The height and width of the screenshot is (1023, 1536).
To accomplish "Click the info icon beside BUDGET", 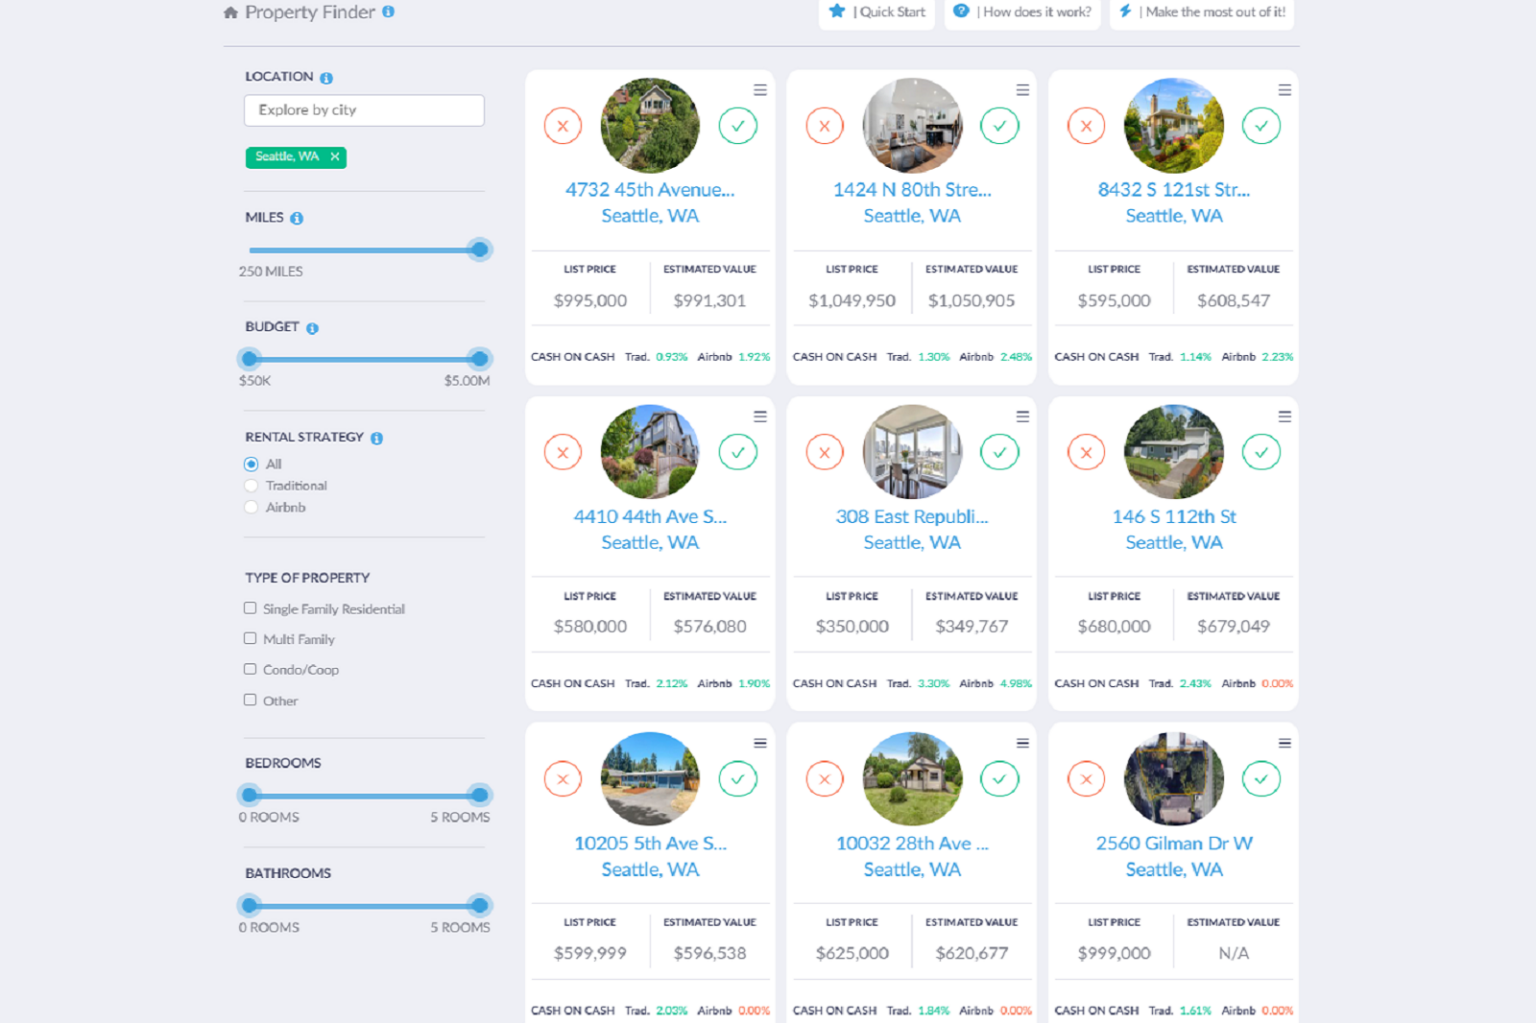I will (x=313, y=327).
